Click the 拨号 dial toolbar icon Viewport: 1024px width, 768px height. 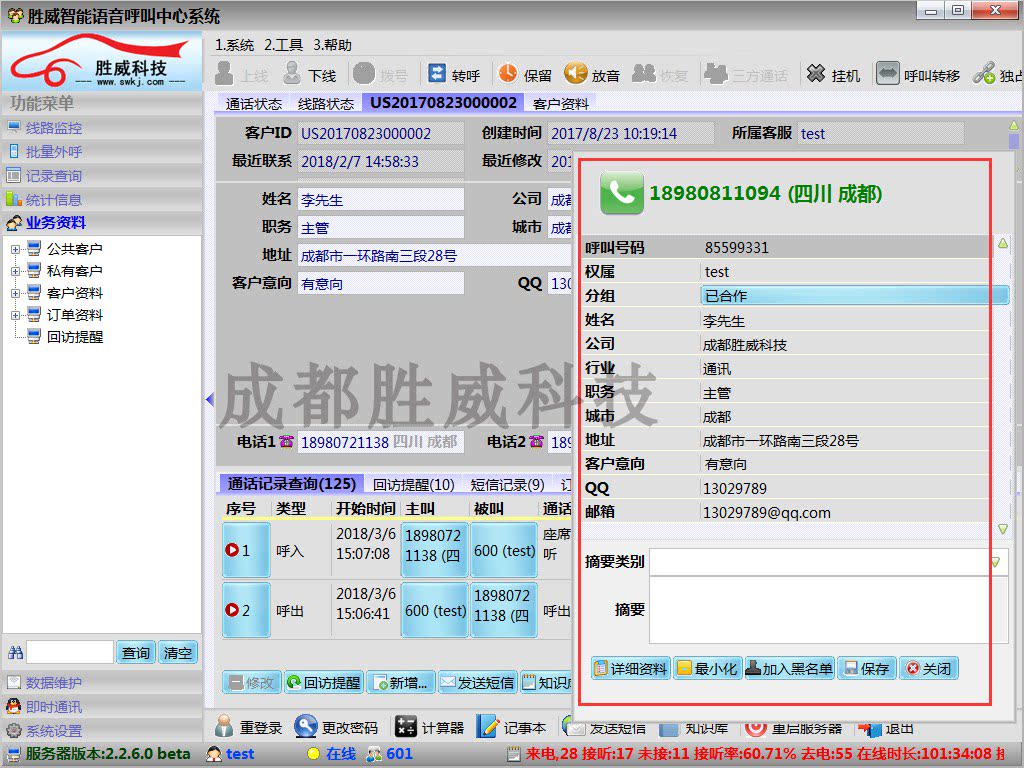(x=364, y=73)
